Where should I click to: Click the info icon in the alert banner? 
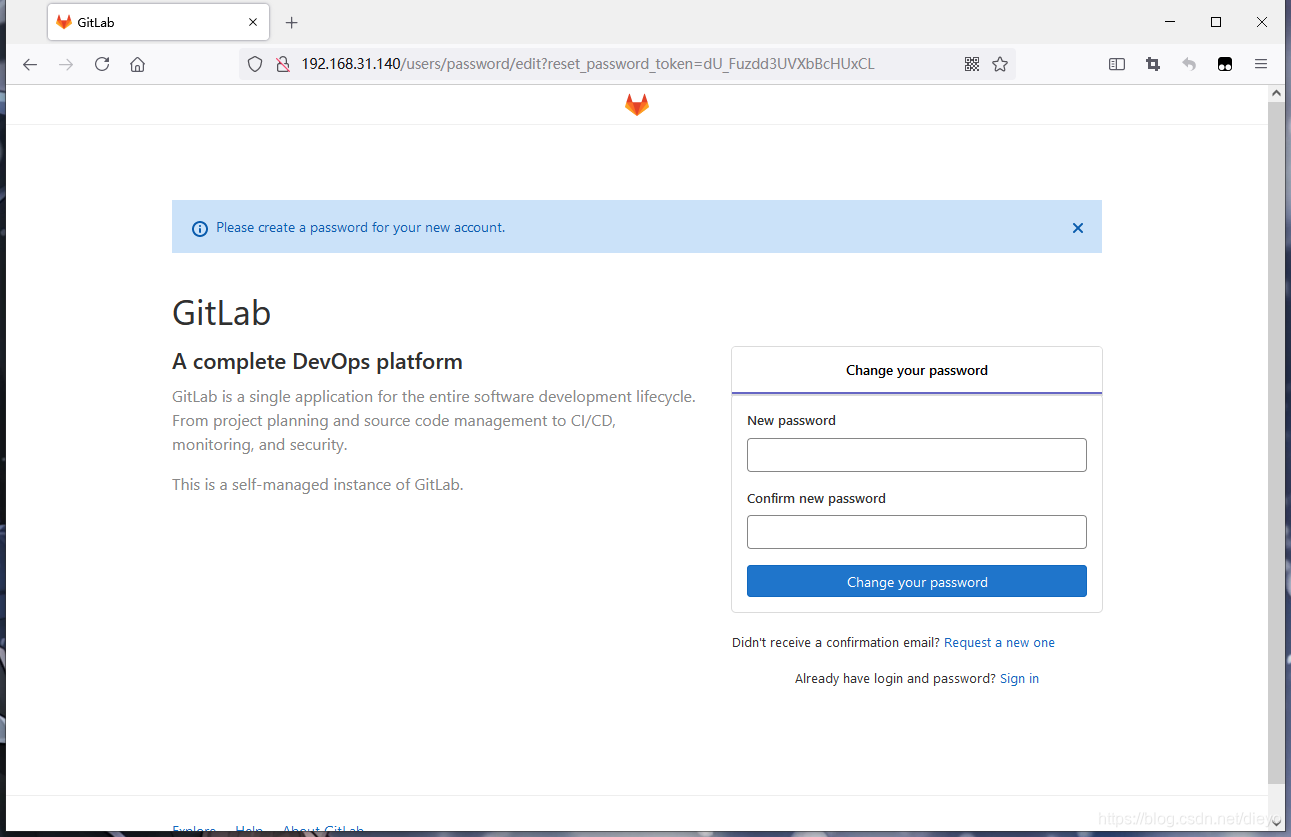coord(199,228)
